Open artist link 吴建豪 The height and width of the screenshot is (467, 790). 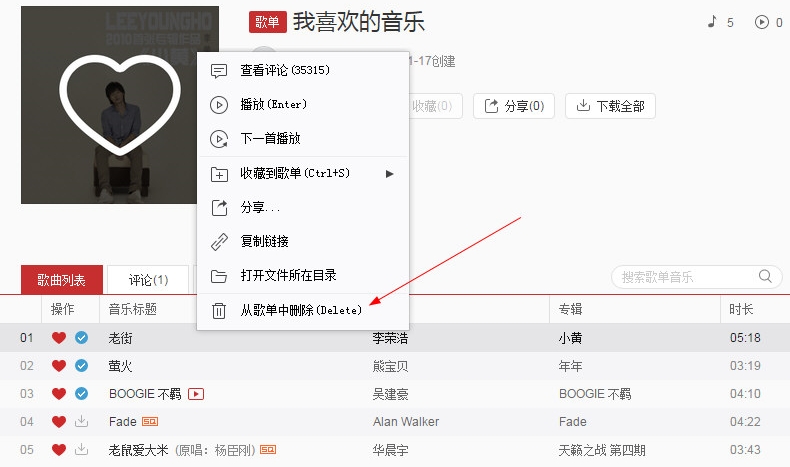390,394
